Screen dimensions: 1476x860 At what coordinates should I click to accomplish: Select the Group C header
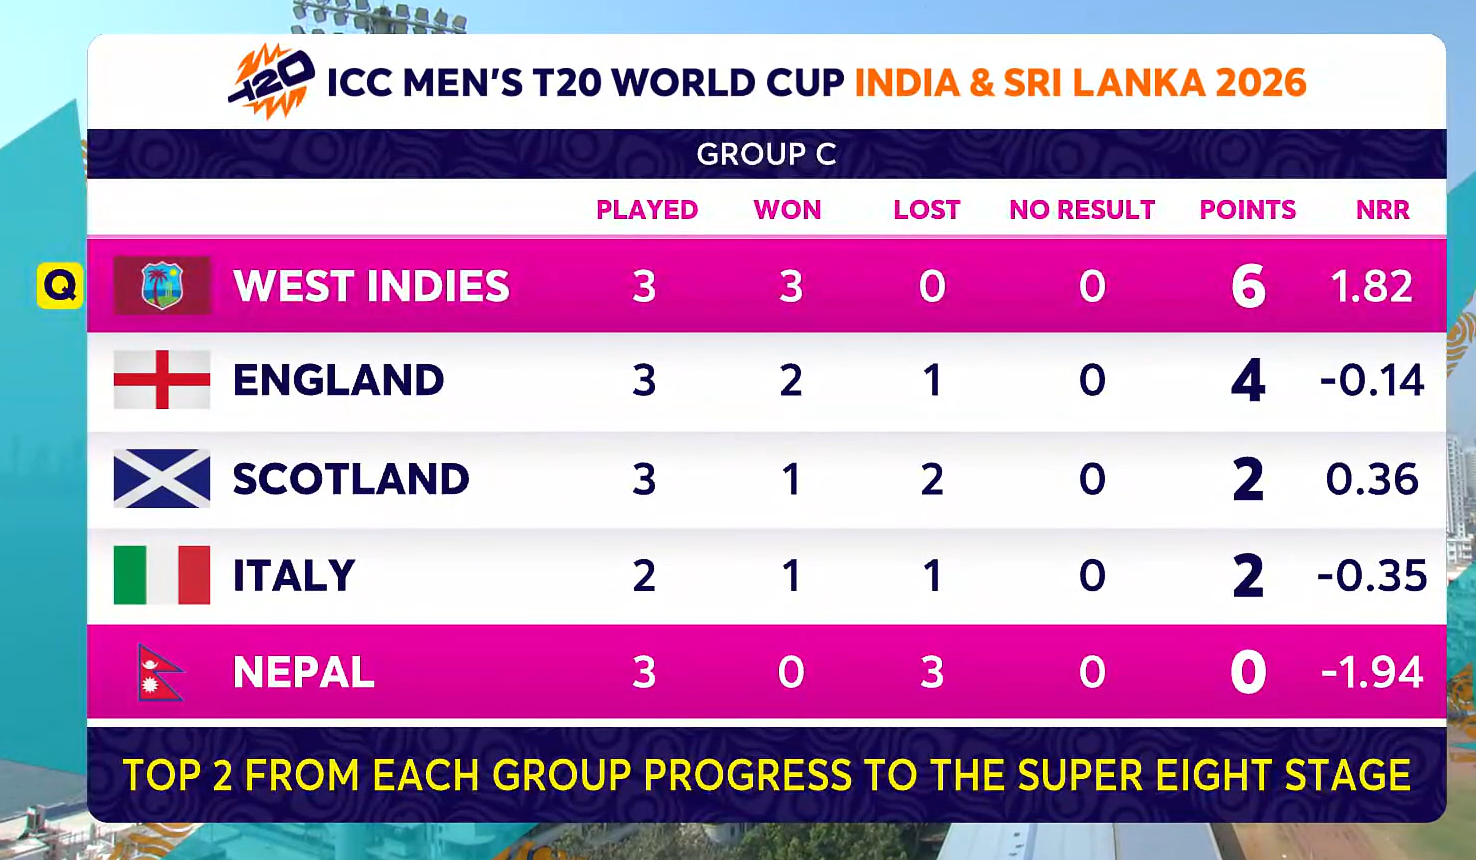[x=766, y=154]
